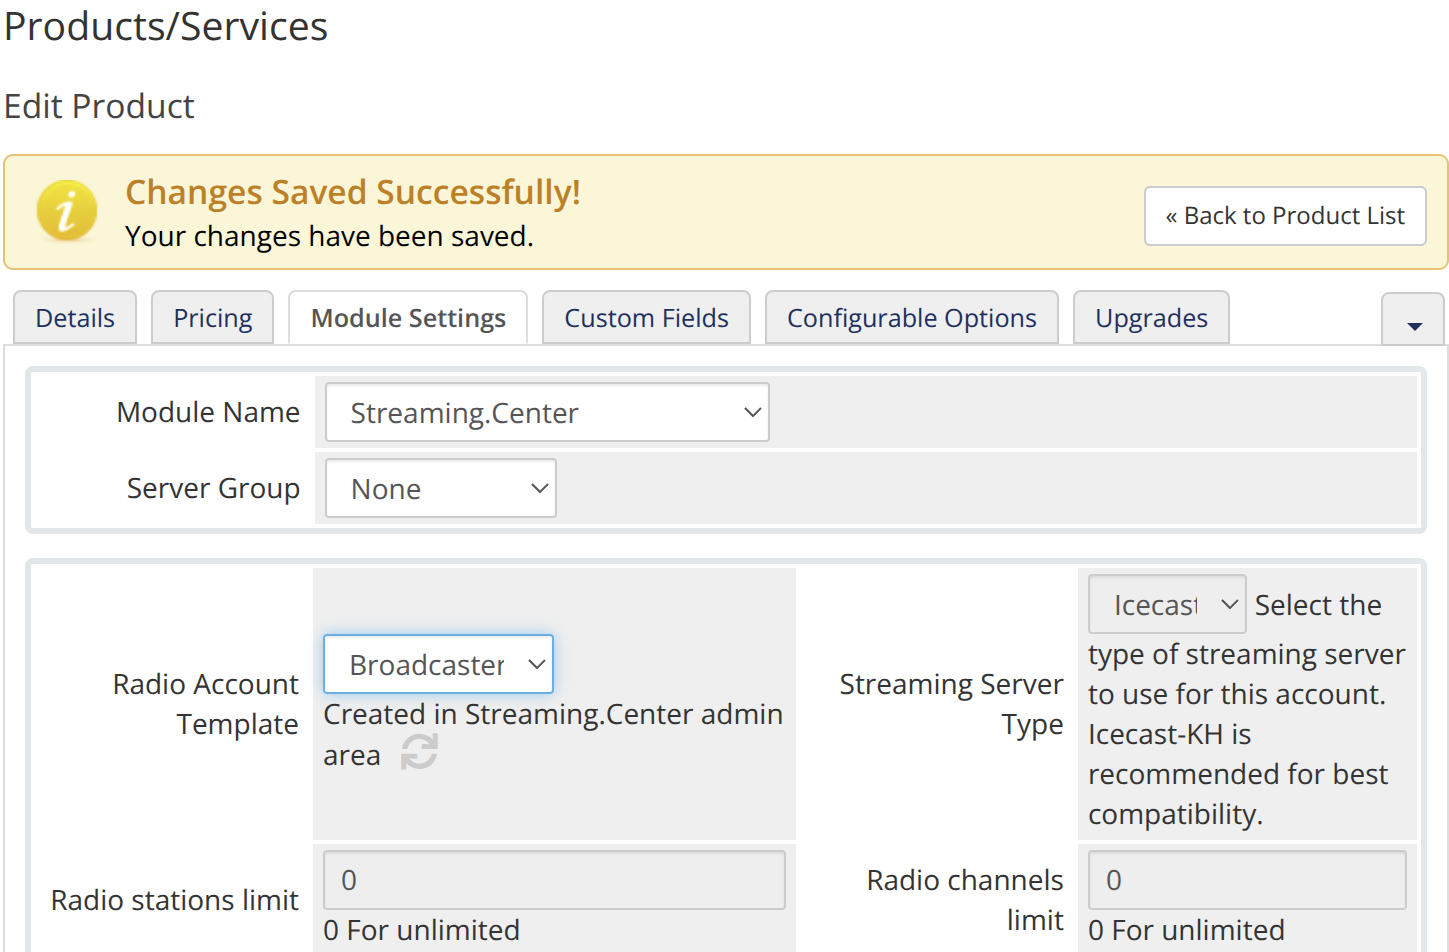Switch to the Upgrades tab

point(1150,318)
